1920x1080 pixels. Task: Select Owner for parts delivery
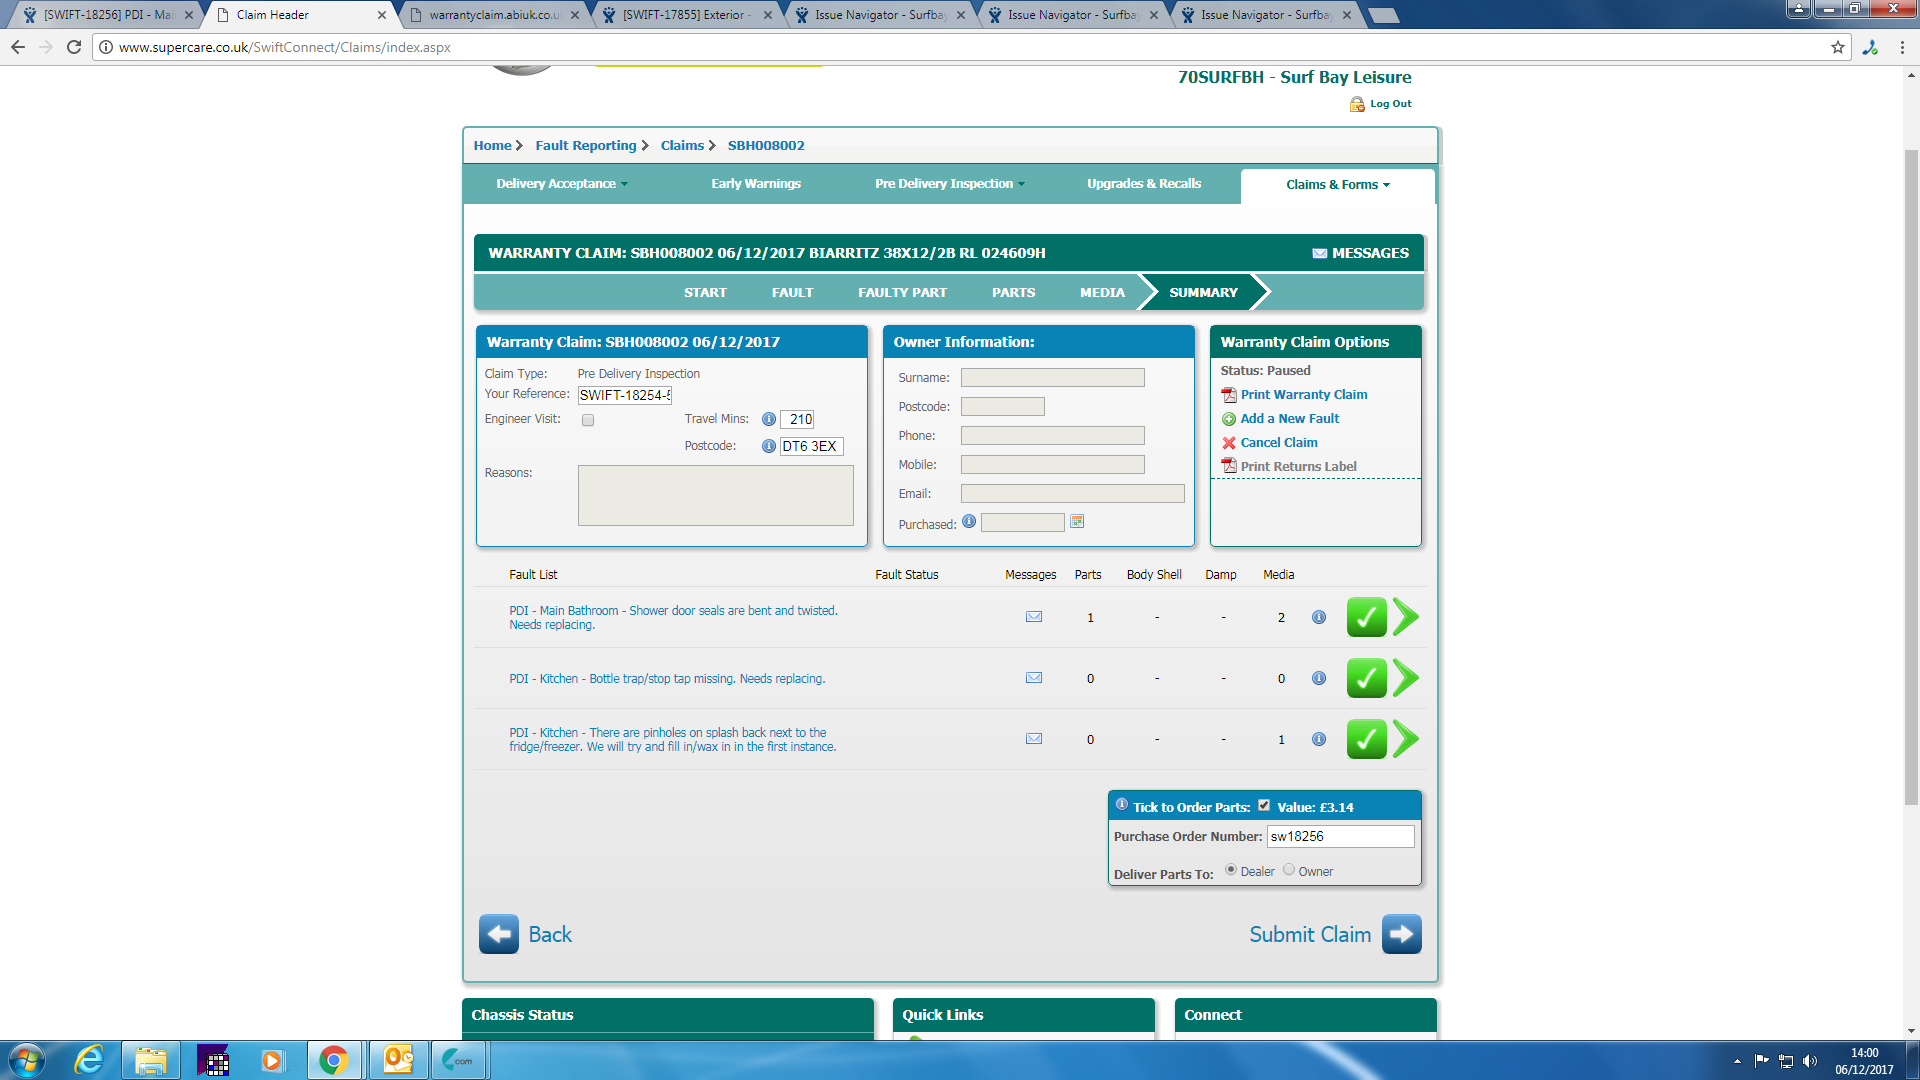click(x=1289, y=870)
